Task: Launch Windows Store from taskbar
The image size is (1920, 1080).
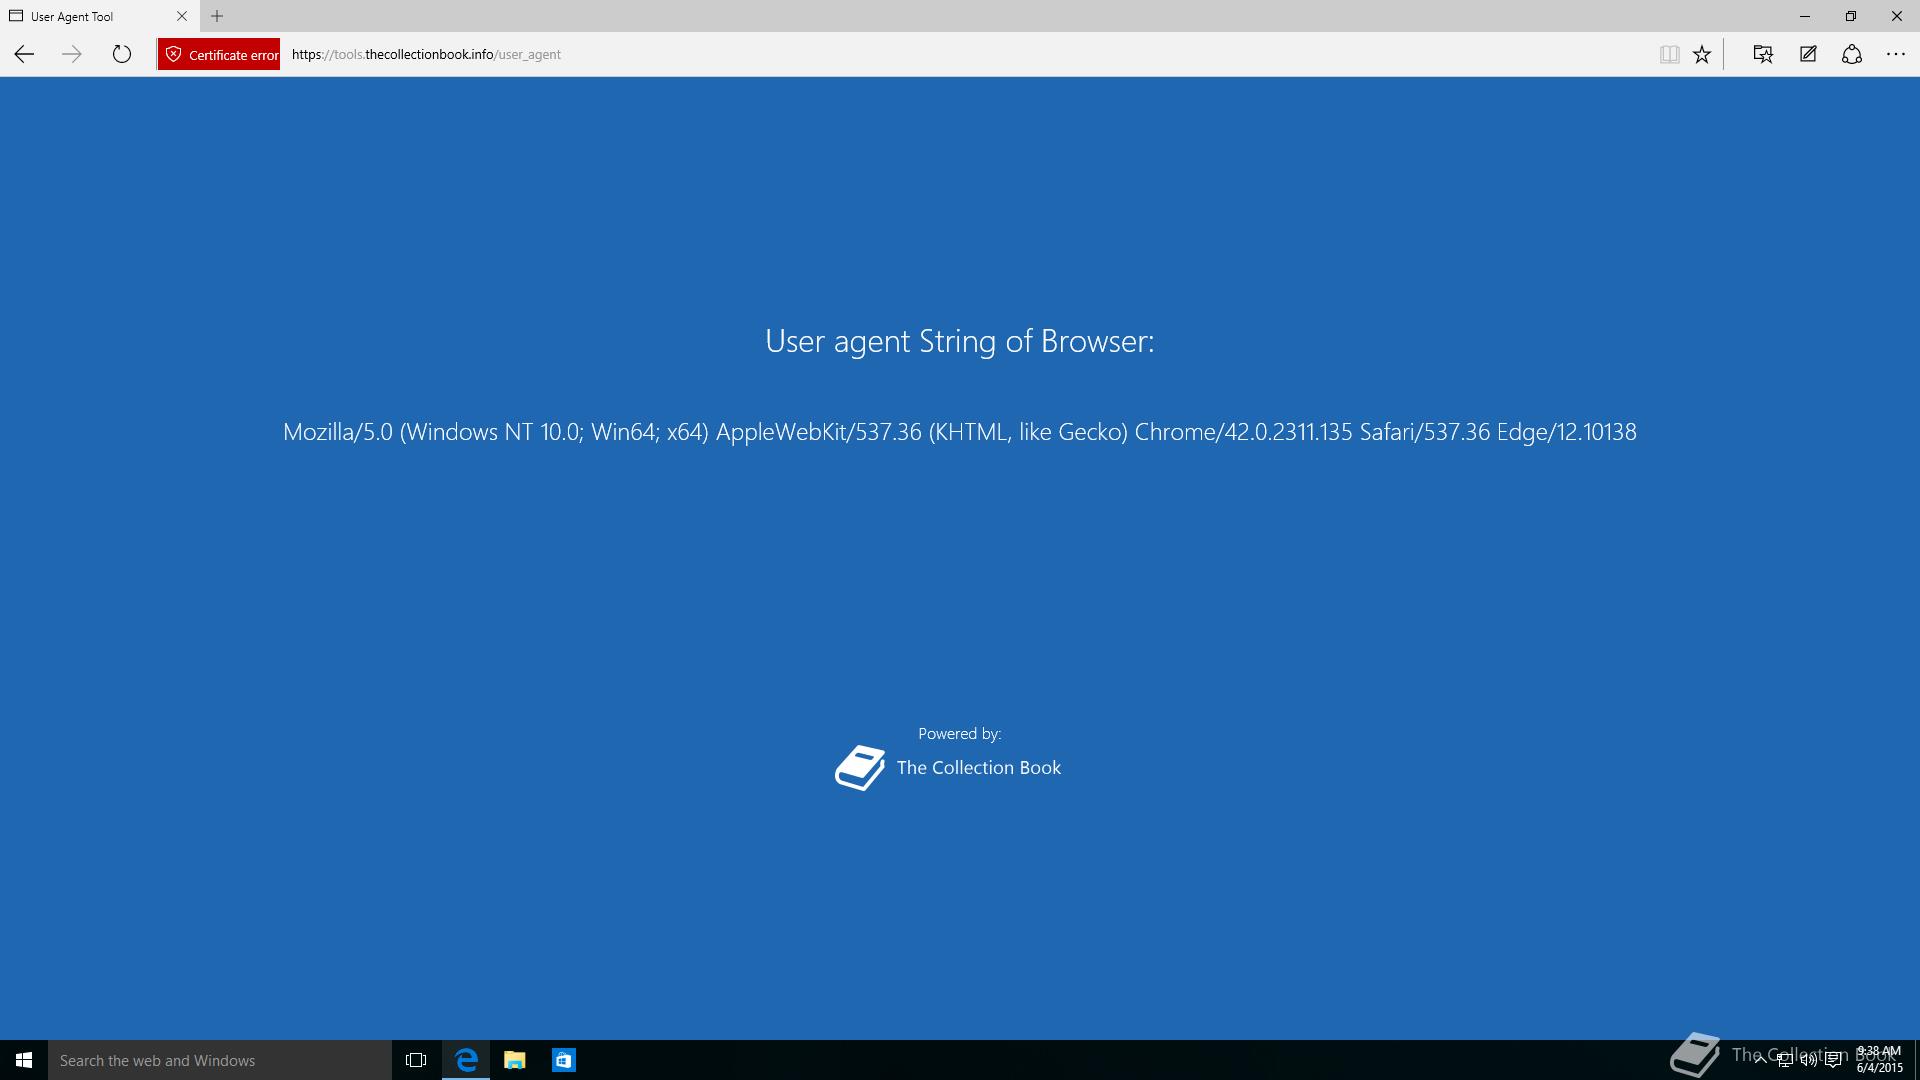Action: 564,1060
